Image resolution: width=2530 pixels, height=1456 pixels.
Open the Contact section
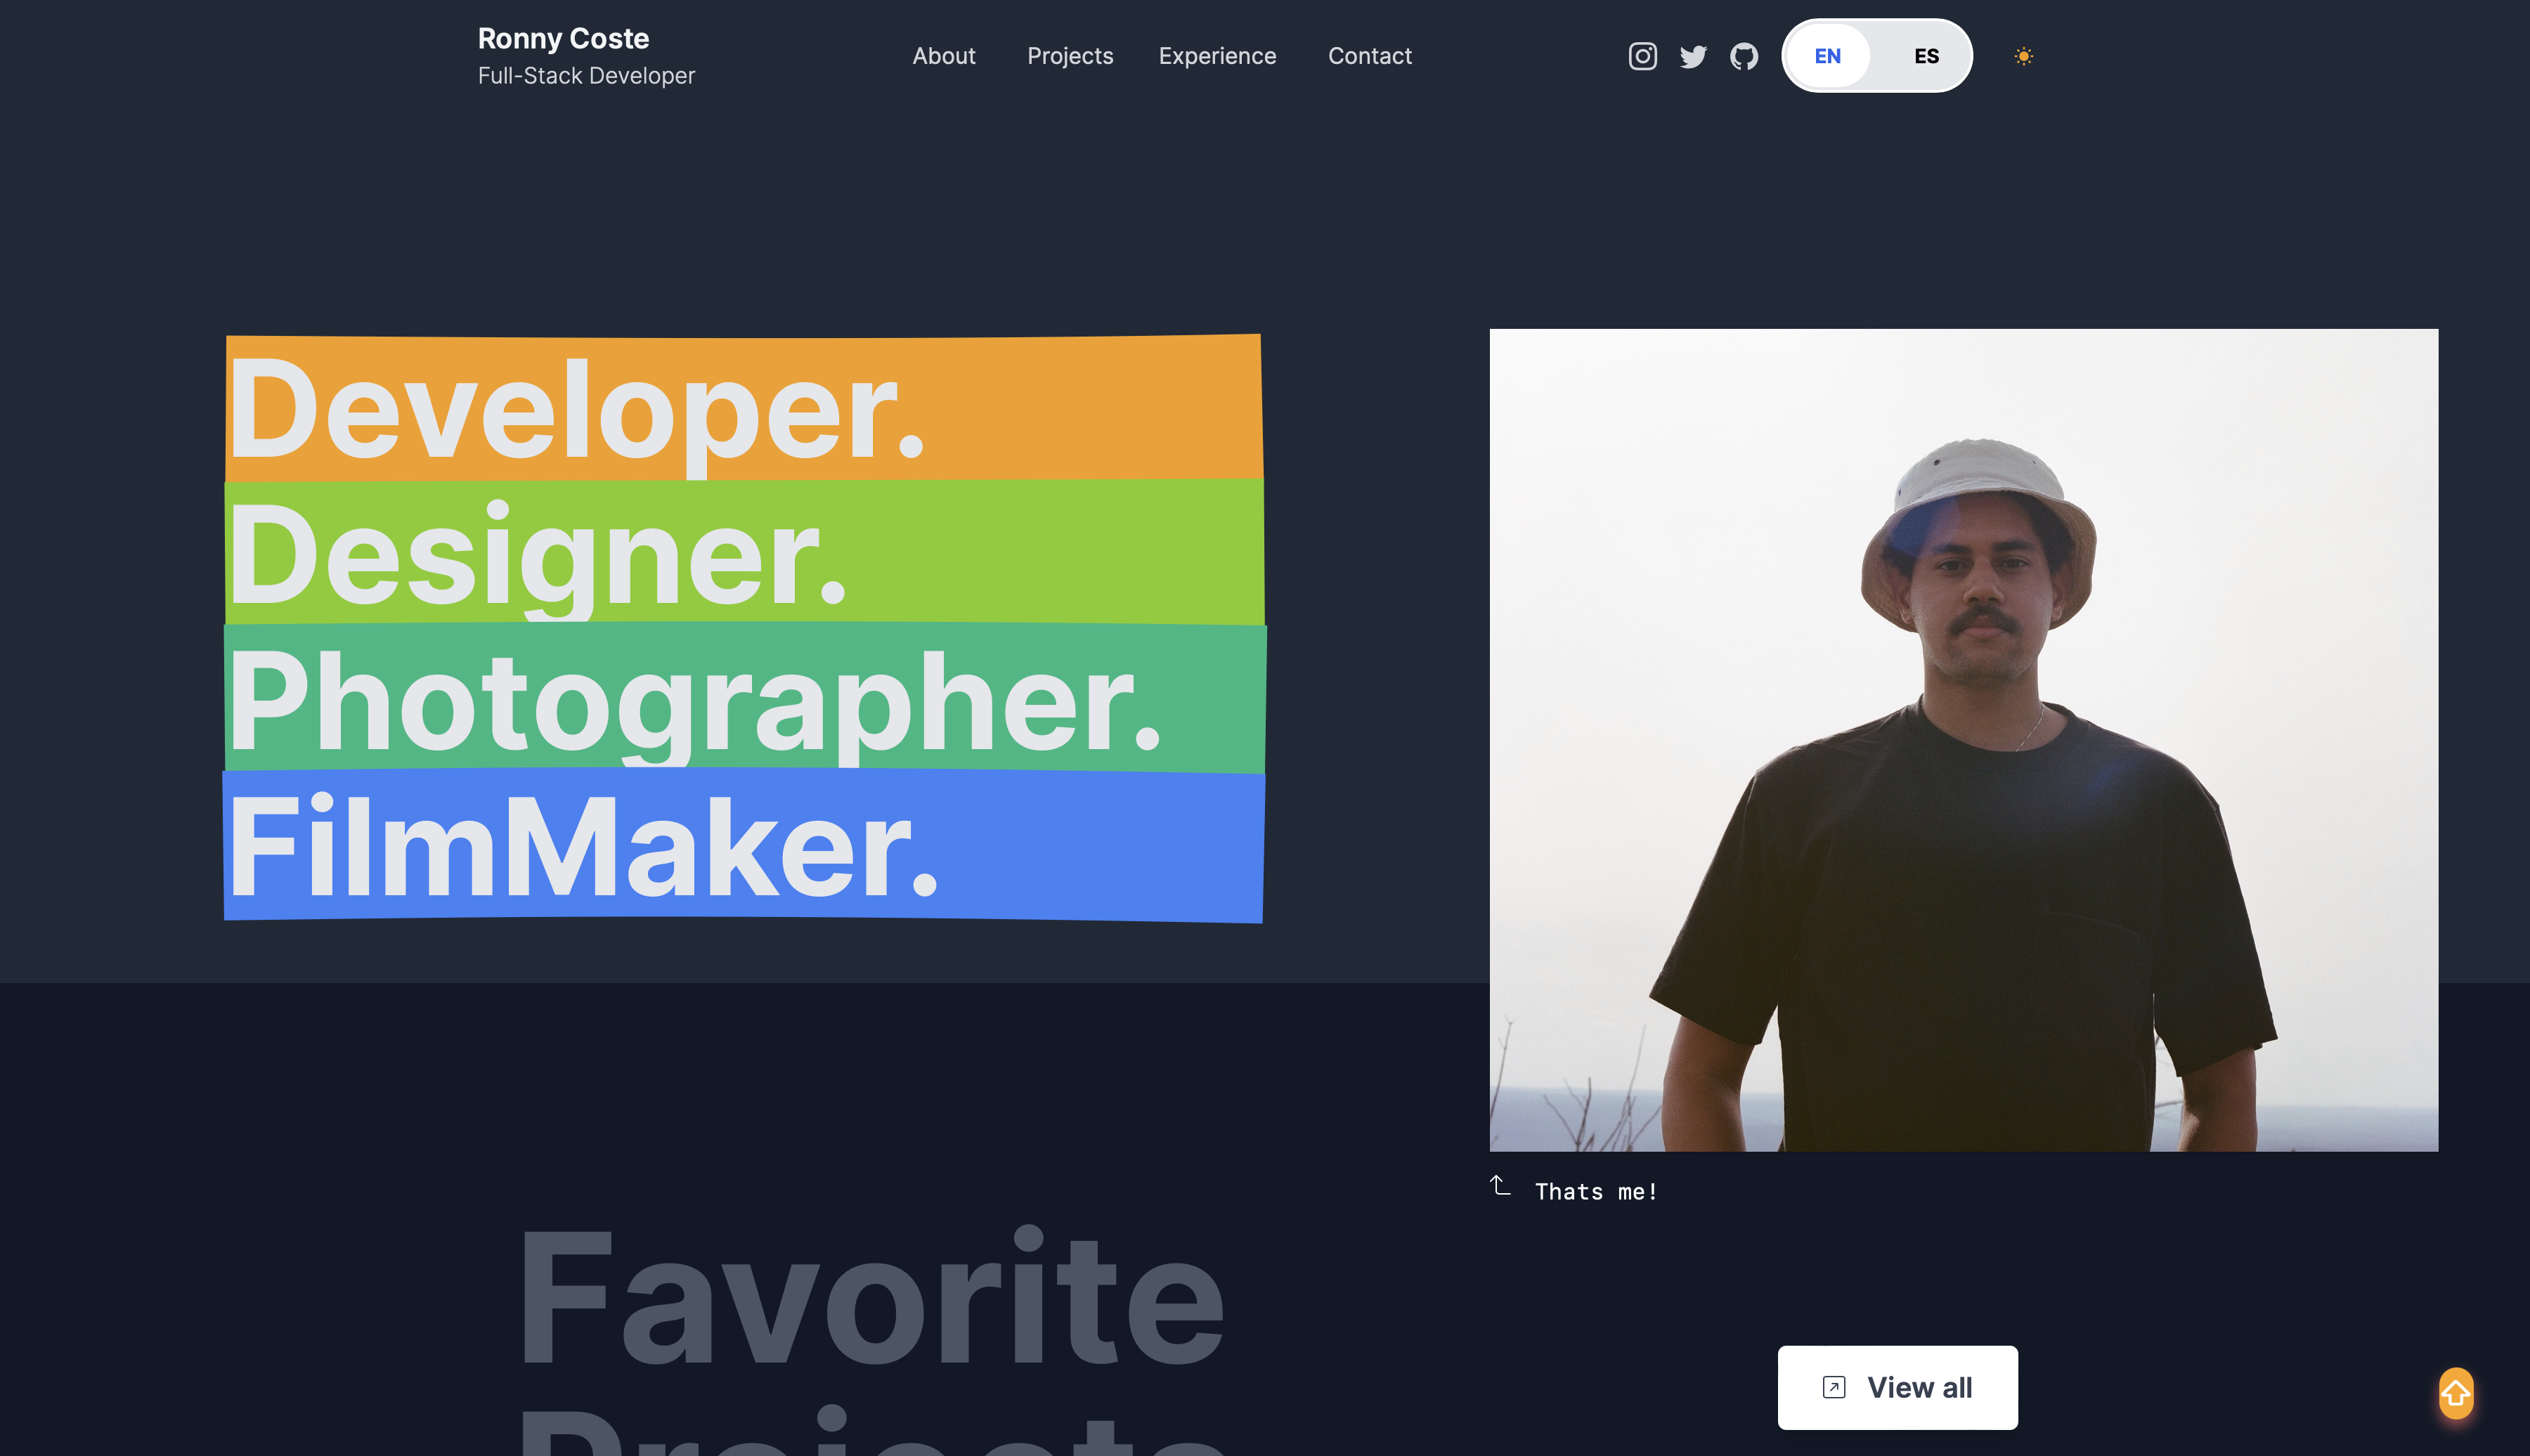point(1370,56)
